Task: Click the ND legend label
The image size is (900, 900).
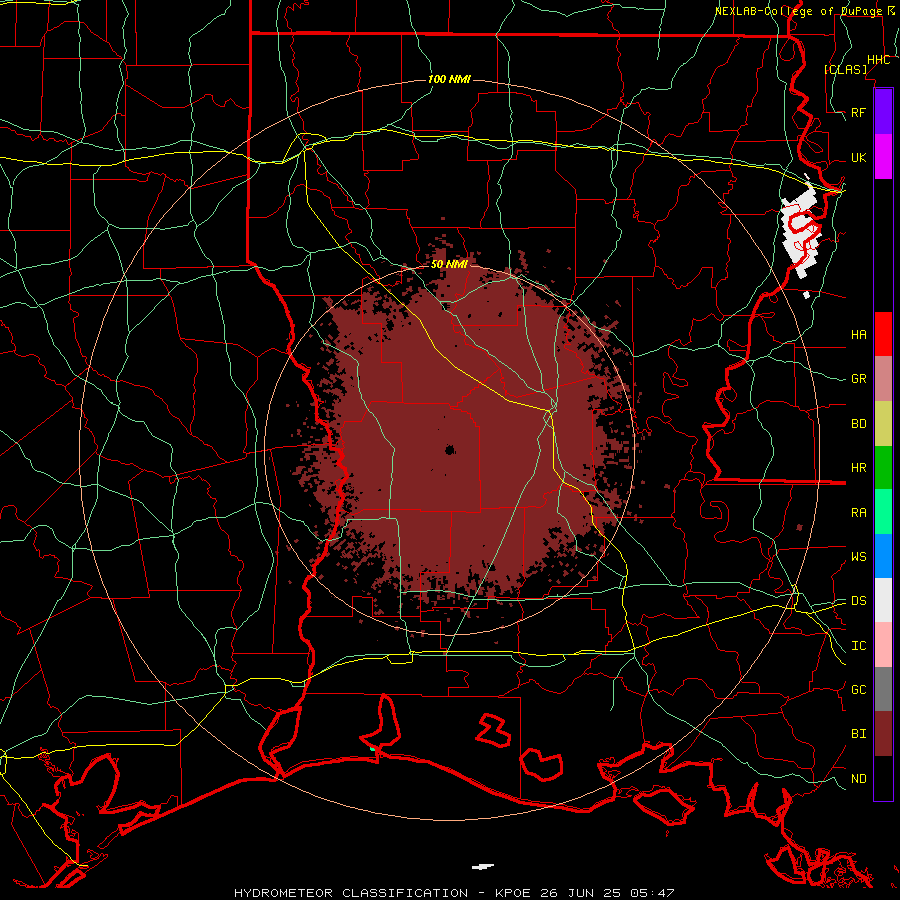Action: [858, 778]
